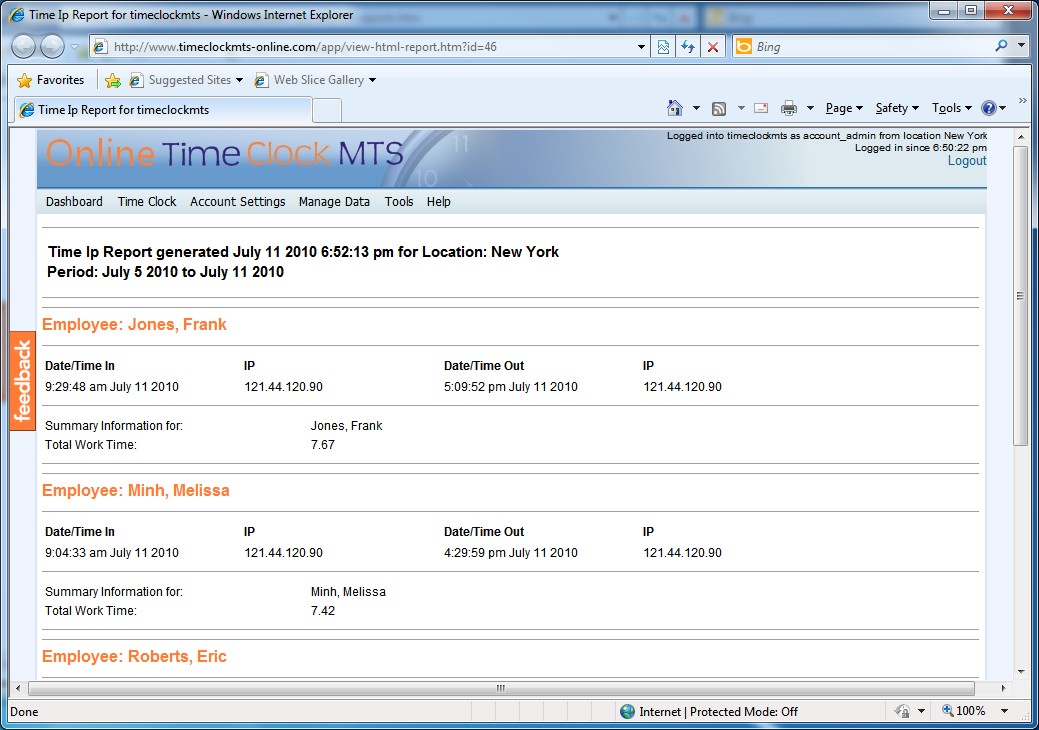Click the Compatibility View icon in address bar
The height and width of the screenshot is (730, 1039).
point(663,46)
